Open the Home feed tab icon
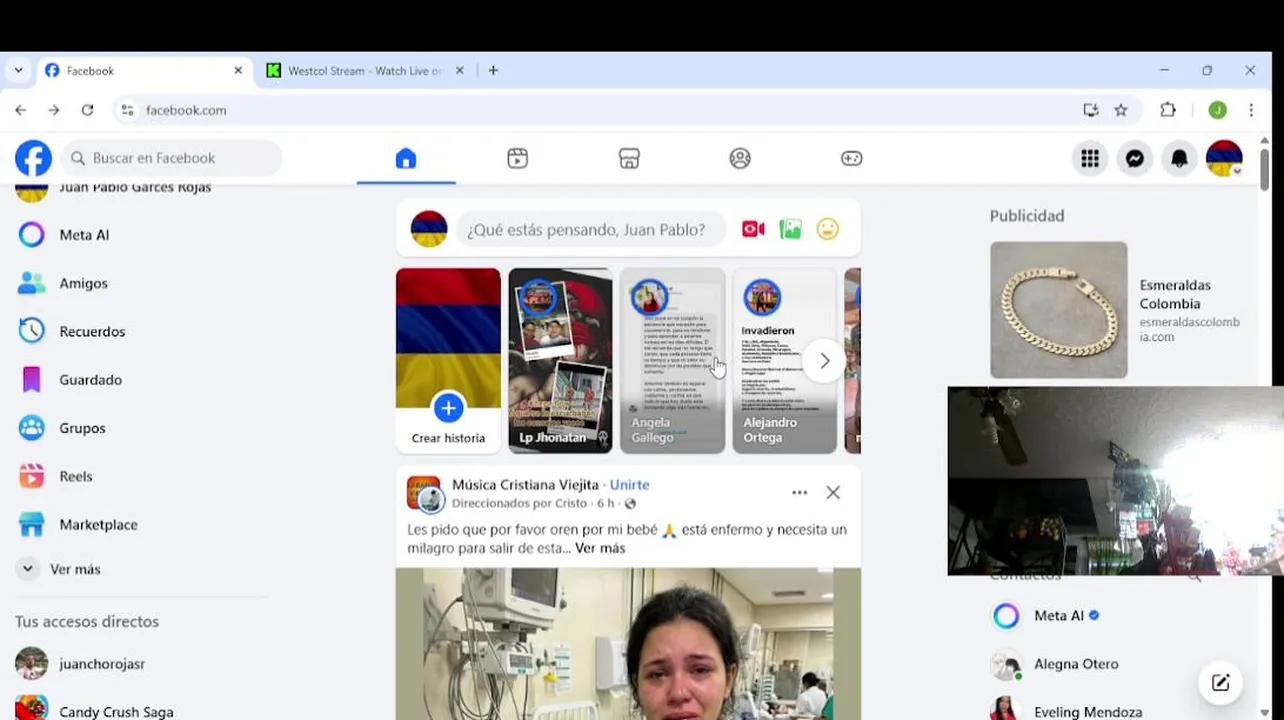 [x=405, y=158]
